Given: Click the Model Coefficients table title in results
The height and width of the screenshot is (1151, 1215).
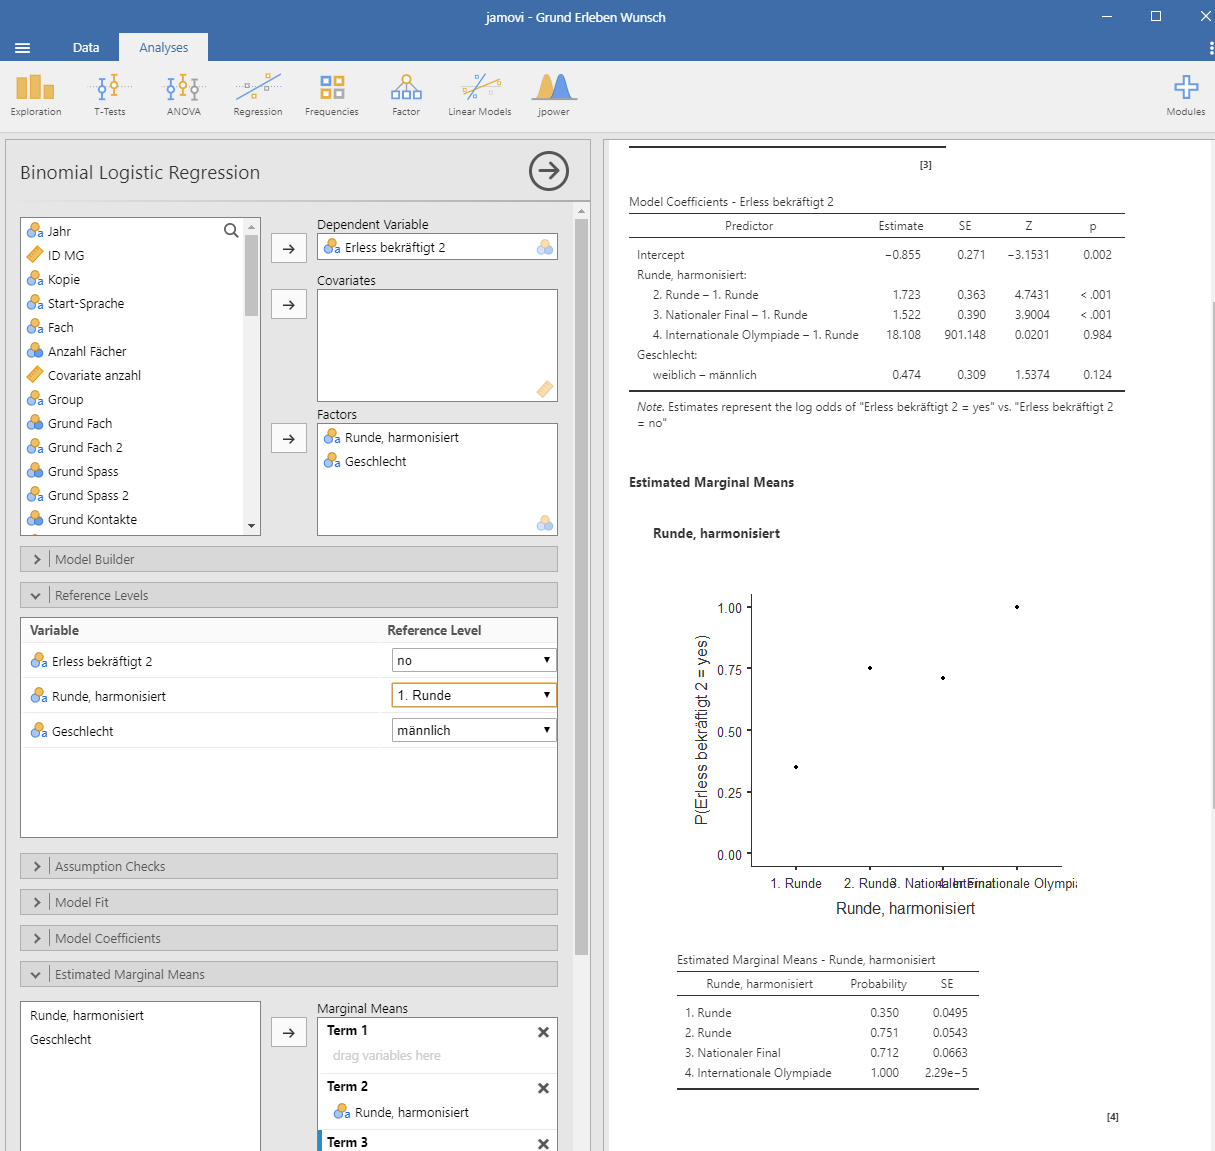Looking at the screenshot, I should 731,202.
